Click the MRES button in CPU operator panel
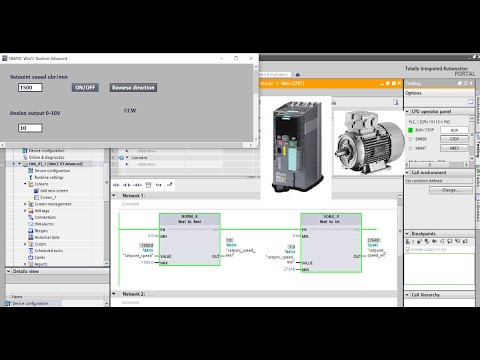 tap(454, 148)
